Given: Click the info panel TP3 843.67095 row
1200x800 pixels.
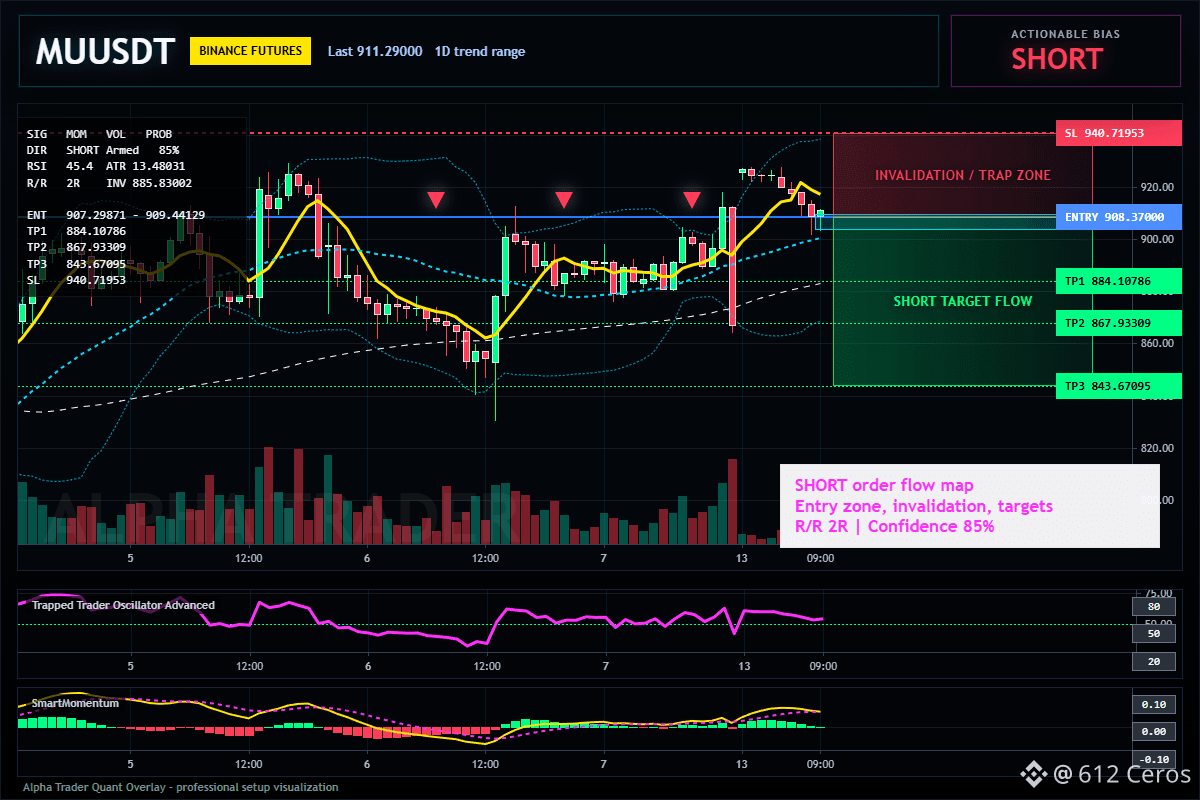Looking at the screenshot, I should tap(76, 264).
